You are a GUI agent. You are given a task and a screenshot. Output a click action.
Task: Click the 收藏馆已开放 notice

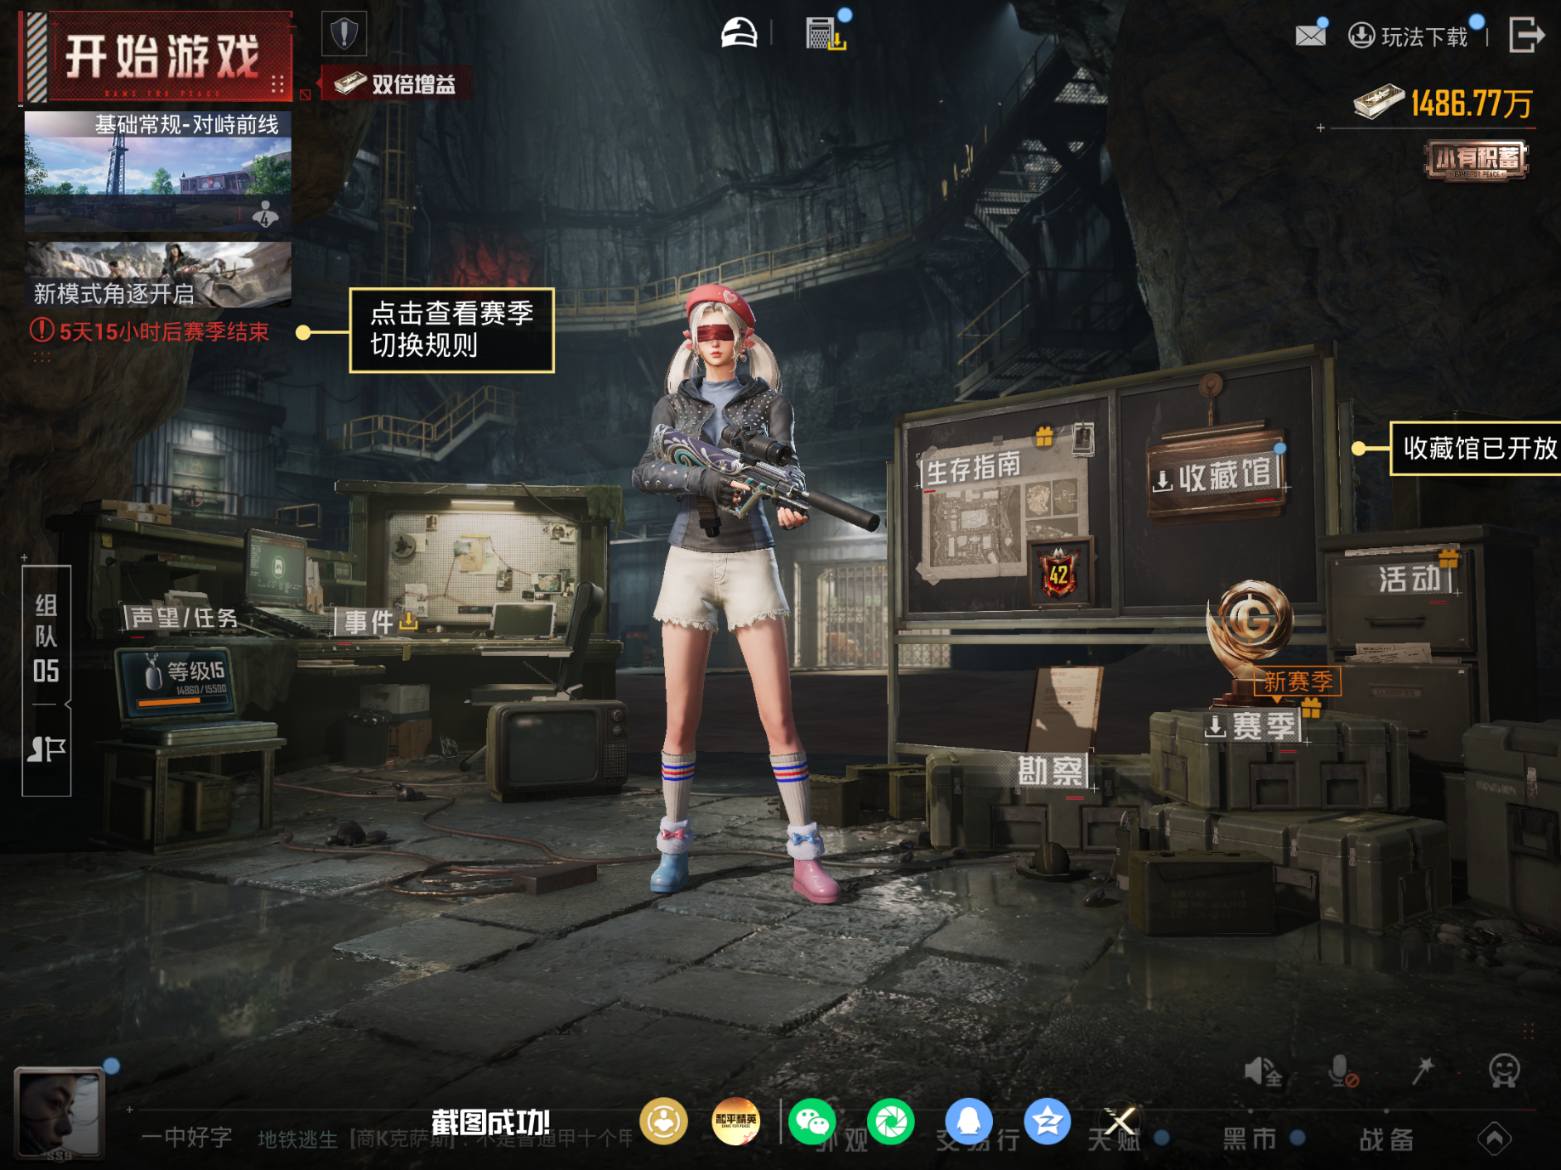[1475, 448]
